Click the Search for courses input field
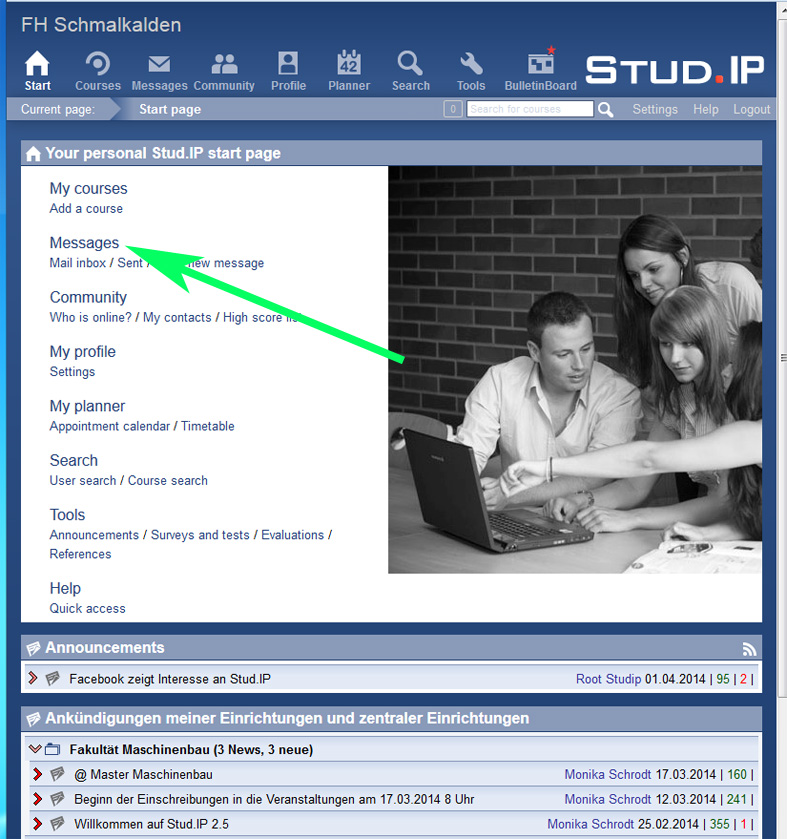 point(530,109)
